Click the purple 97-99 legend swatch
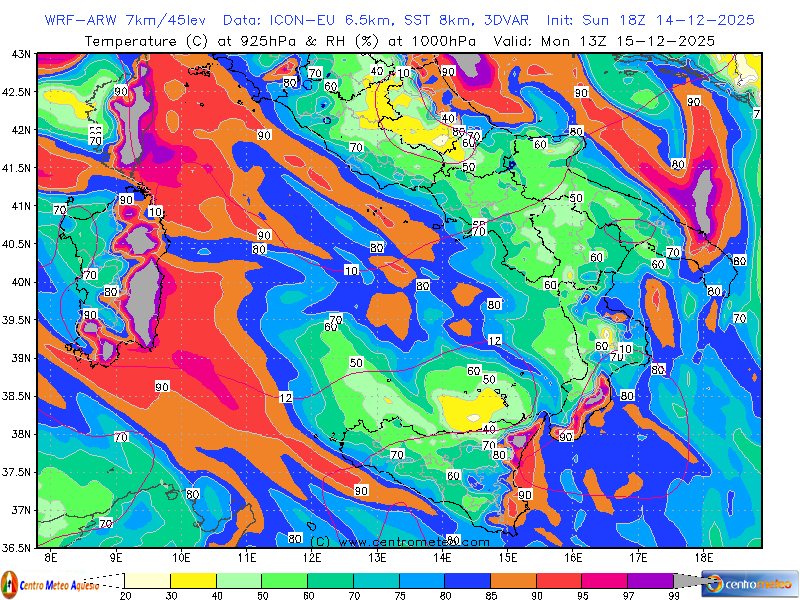 (x=649, y=580)
